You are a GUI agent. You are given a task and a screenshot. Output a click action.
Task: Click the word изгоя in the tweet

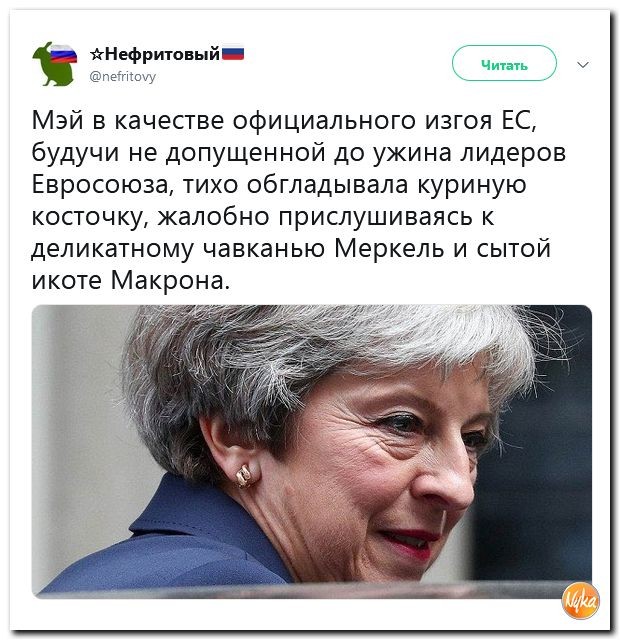[457, 121]
